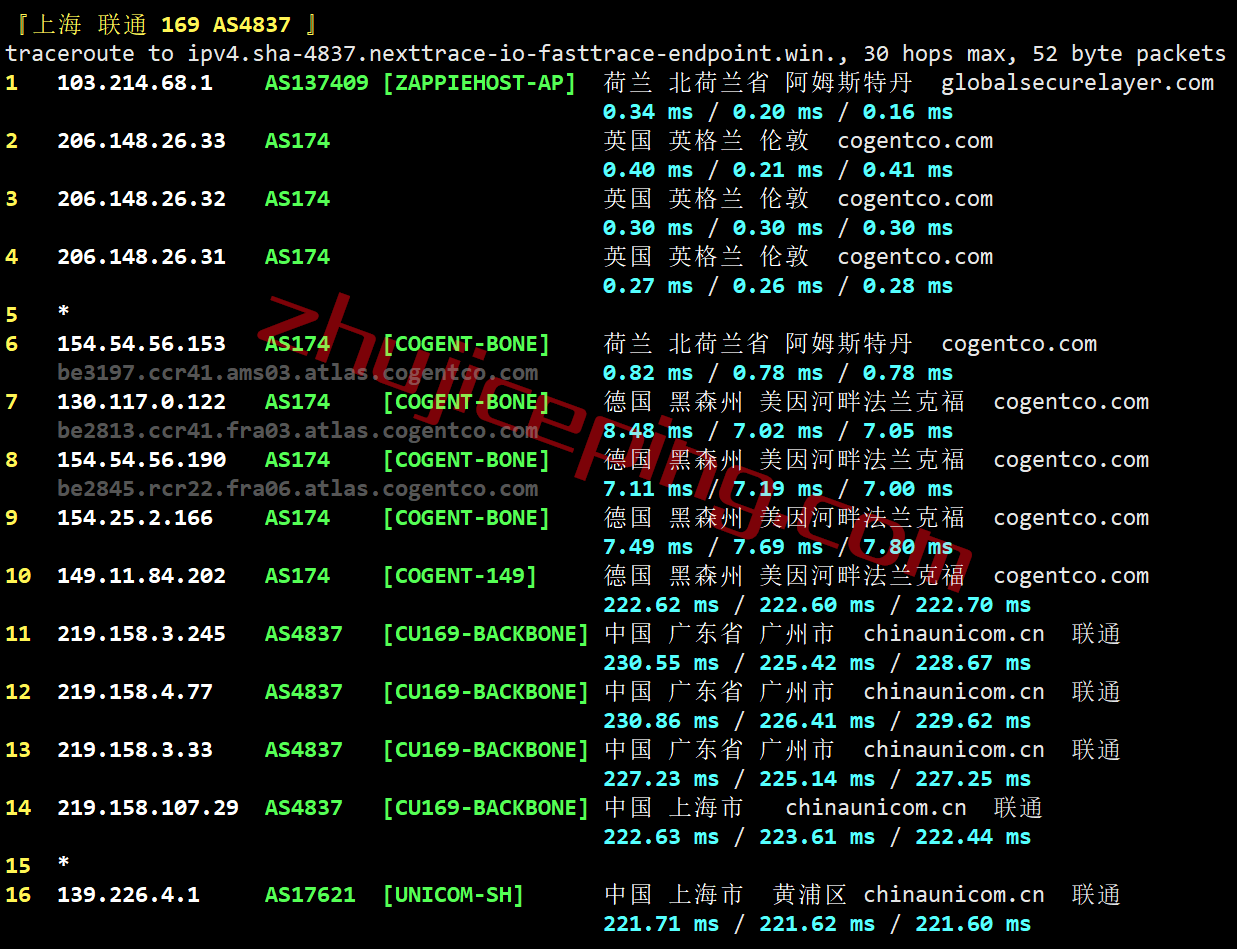
Task: Select IP address 206.148.26.32
Action: (x=141, y=199)
